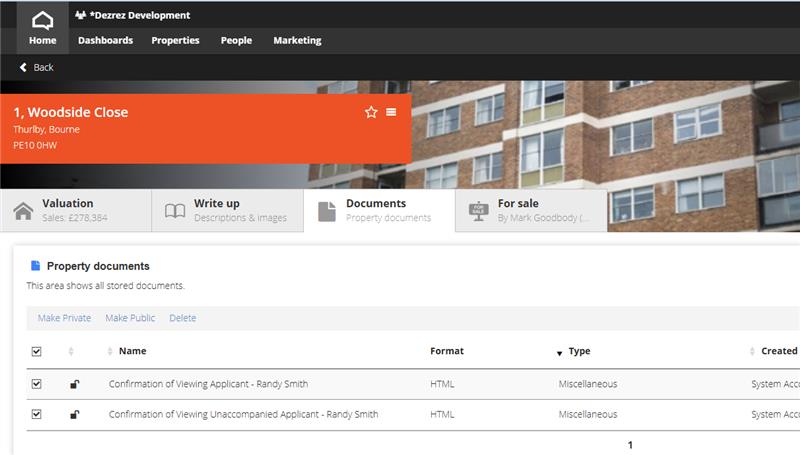Click the unlocked padlock icon for first document
800x455 pixels.
[x=74, y=384]
